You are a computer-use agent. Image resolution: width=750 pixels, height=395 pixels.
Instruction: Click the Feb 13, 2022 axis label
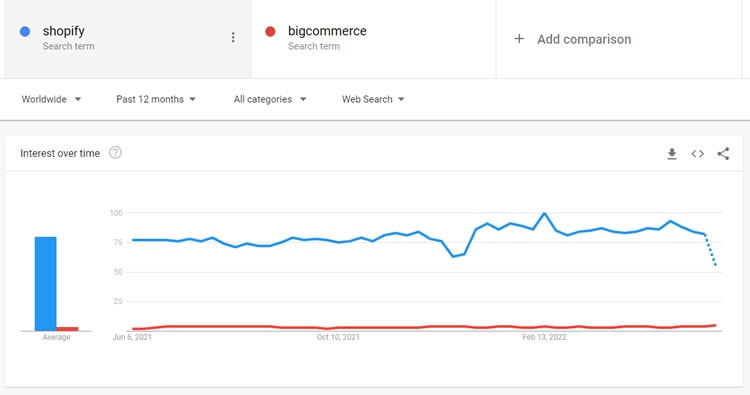point(544,337)
